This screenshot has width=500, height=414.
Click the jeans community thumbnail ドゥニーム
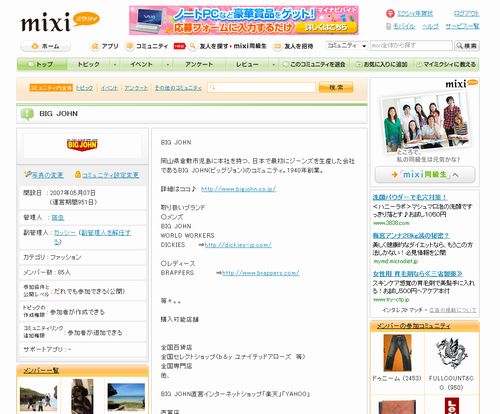[397, 353]
